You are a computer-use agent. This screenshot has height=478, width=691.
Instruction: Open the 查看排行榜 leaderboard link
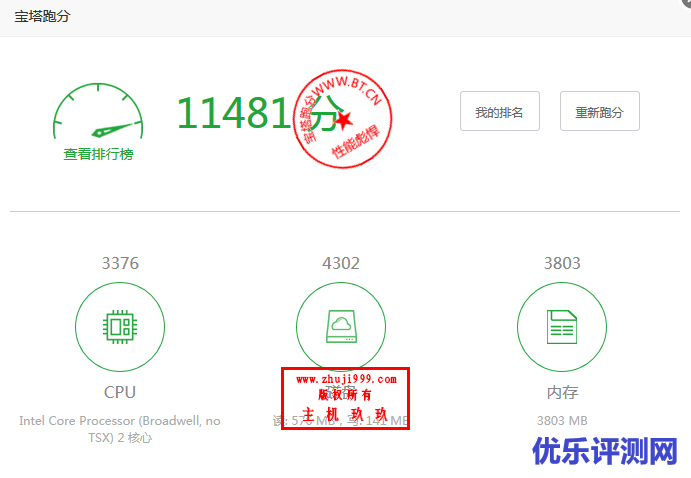pos(98,154)
